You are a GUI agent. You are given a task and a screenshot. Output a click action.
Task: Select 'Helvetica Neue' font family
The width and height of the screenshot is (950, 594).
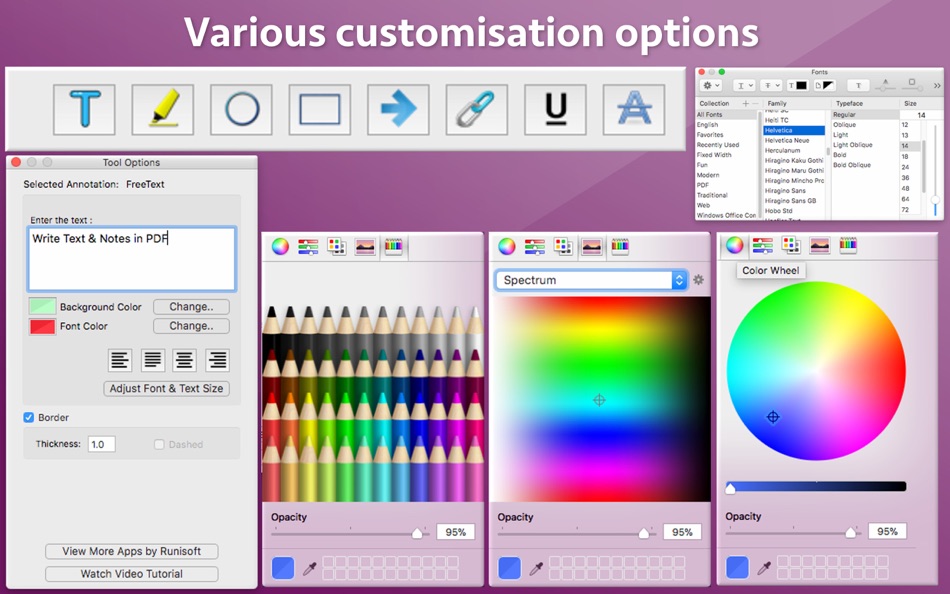787,140
